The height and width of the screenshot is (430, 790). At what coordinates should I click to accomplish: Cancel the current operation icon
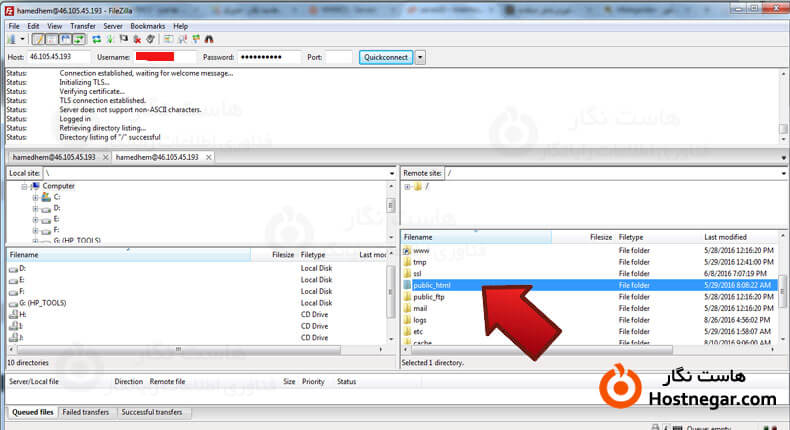[x=123, y=39]
